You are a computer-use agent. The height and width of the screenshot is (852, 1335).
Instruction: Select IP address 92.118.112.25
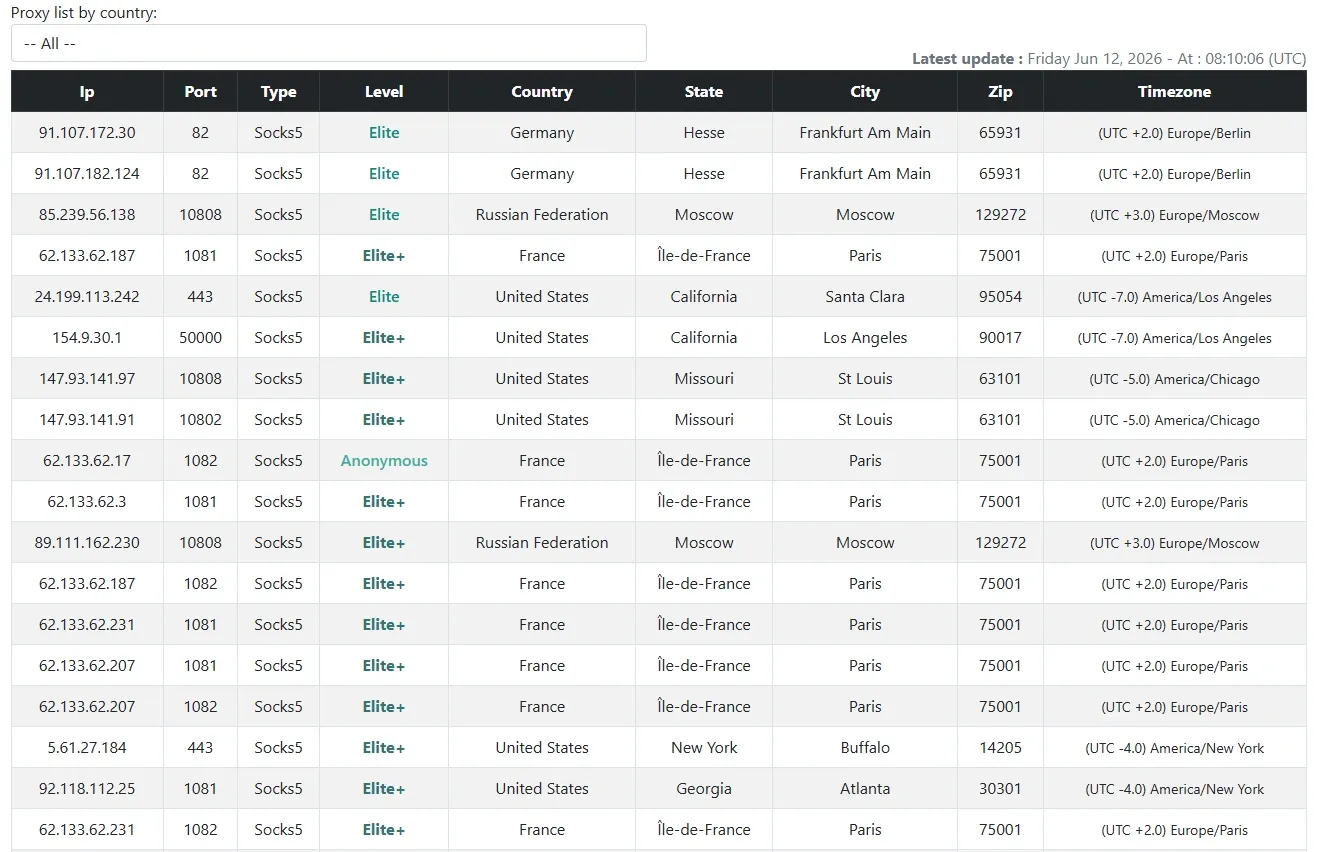pyautogui.click(x=87, y=789)
